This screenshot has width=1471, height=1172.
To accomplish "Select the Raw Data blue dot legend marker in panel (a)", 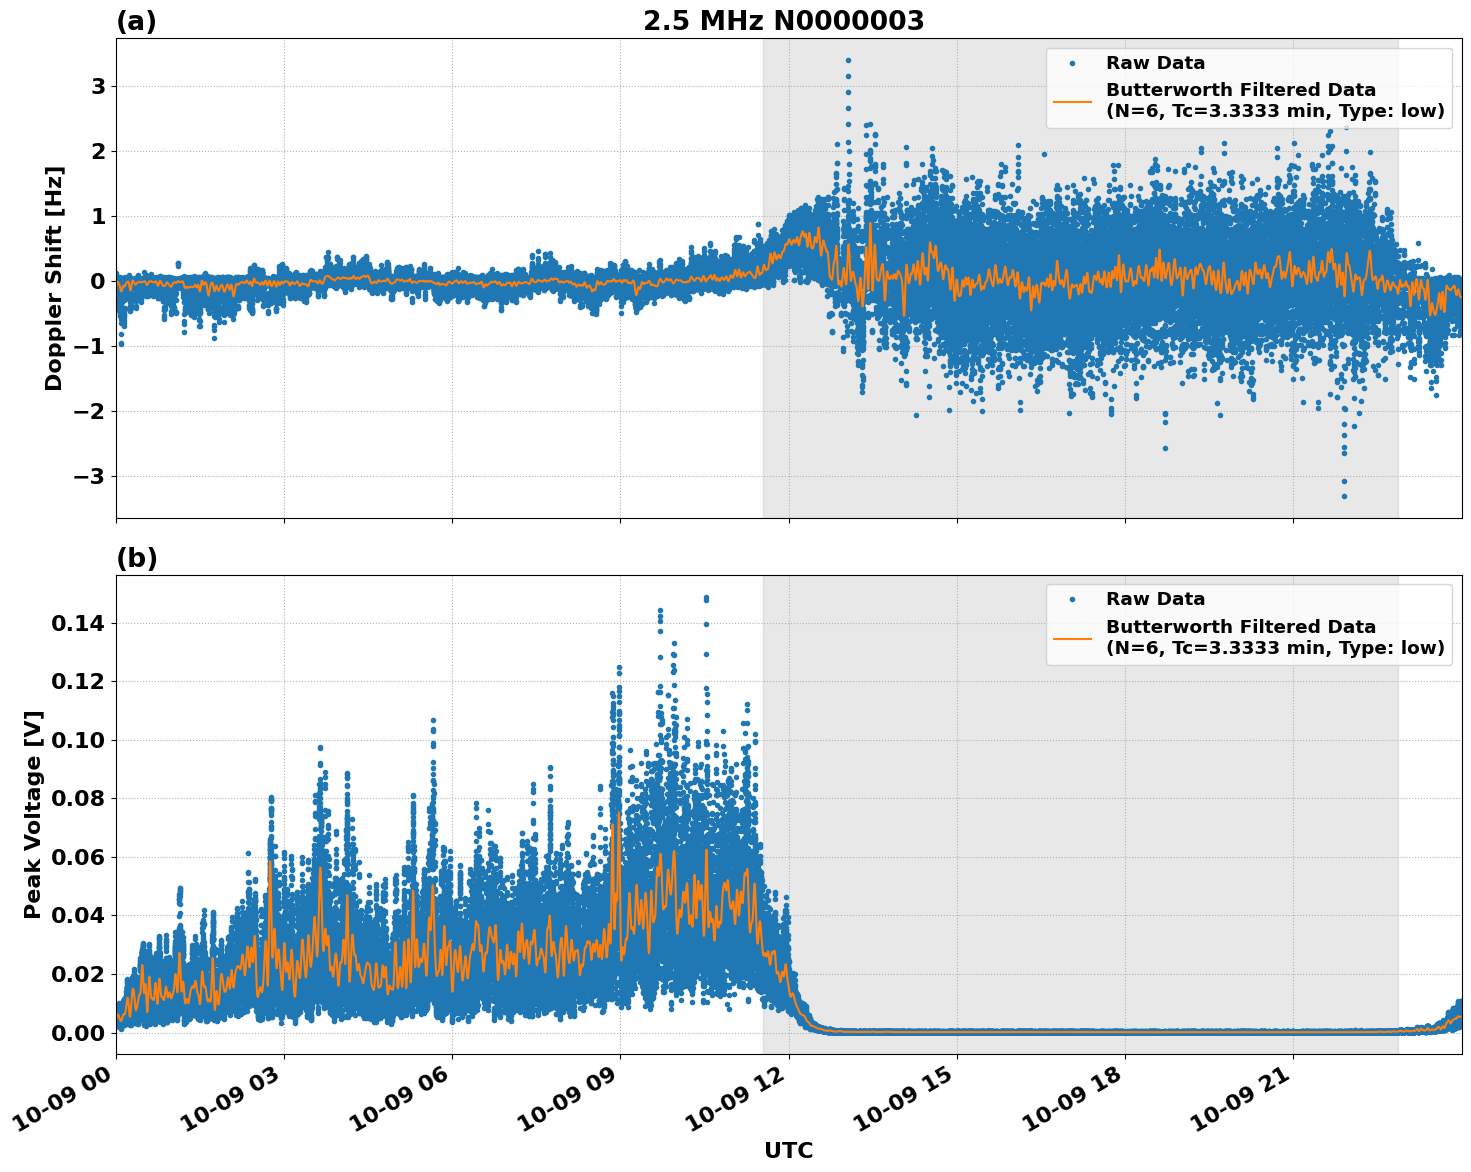I will pos(1072,62).
